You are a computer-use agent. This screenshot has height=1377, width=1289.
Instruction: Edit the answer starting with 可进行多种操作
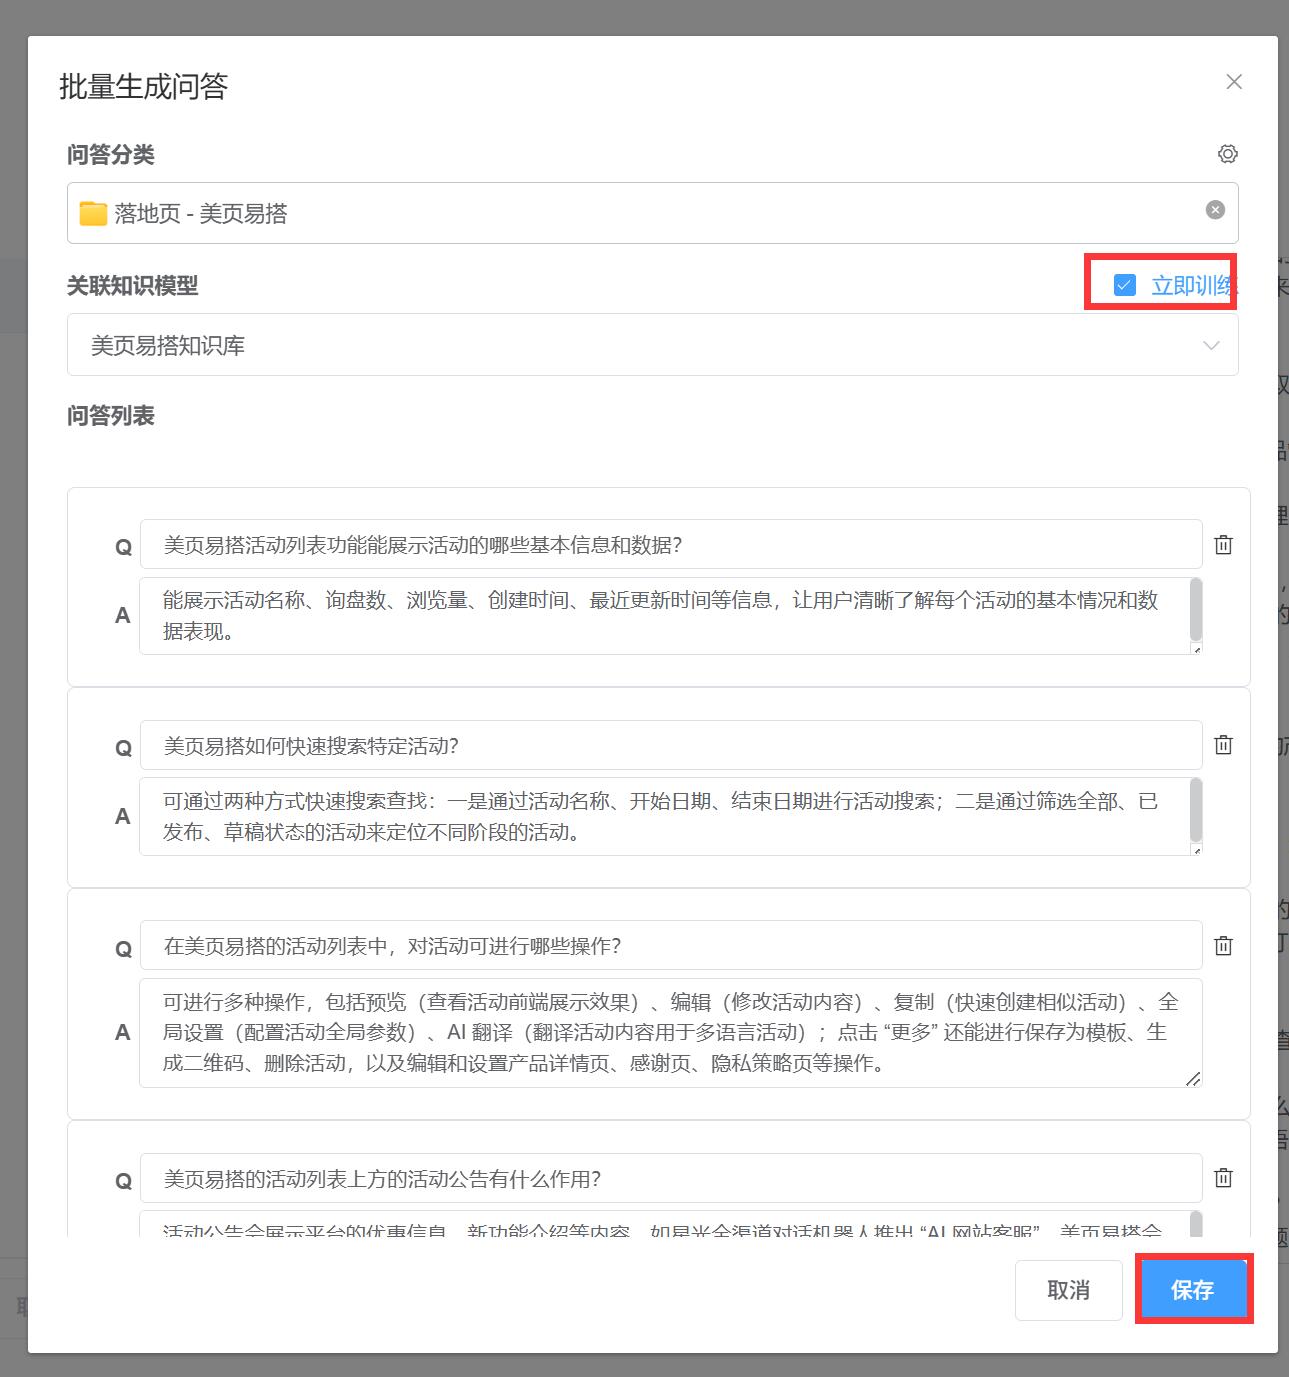(671, 1032)
